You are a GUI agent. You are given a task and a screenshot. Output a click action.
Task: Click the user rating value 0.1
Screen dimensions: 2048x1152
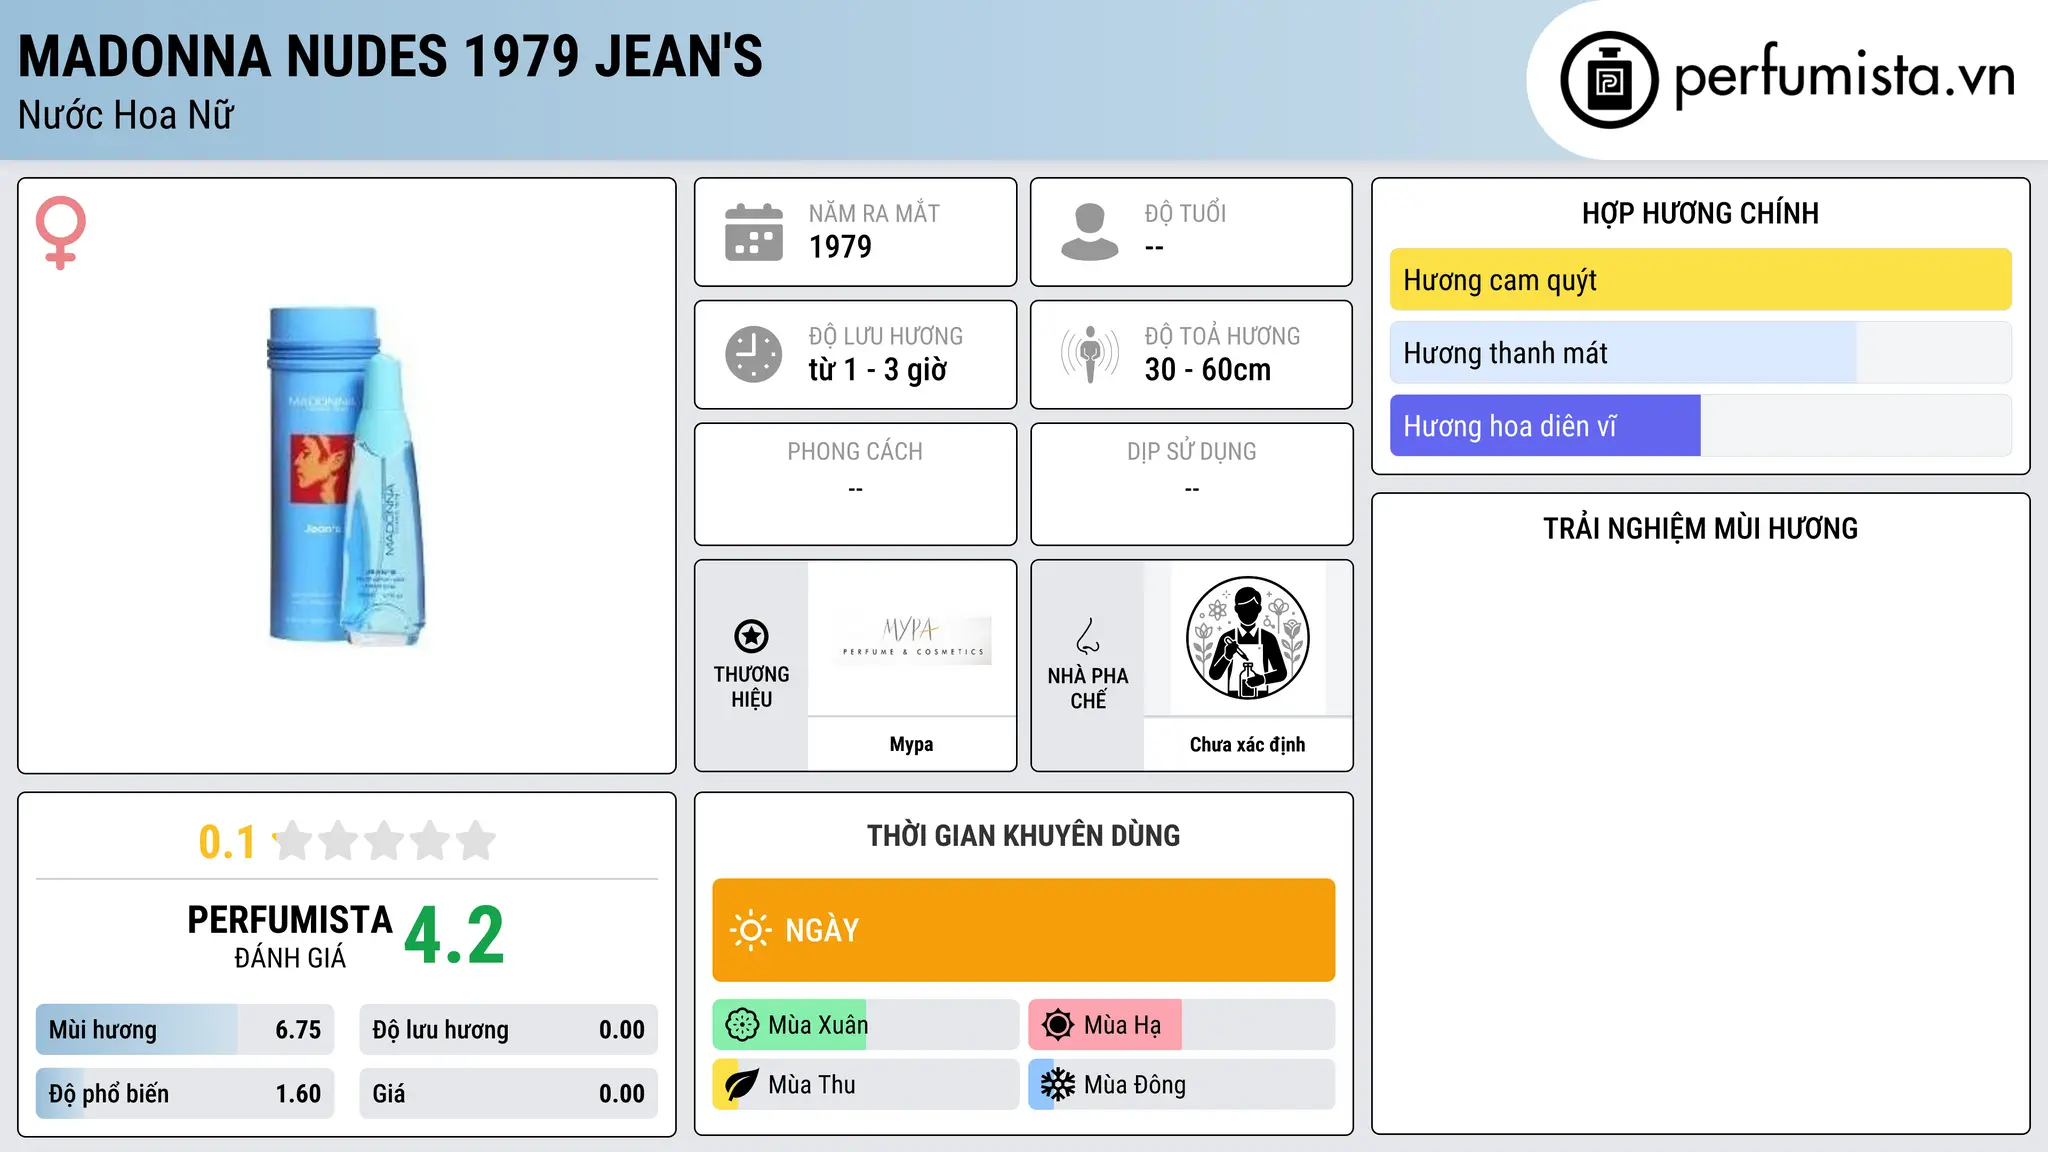227,842
